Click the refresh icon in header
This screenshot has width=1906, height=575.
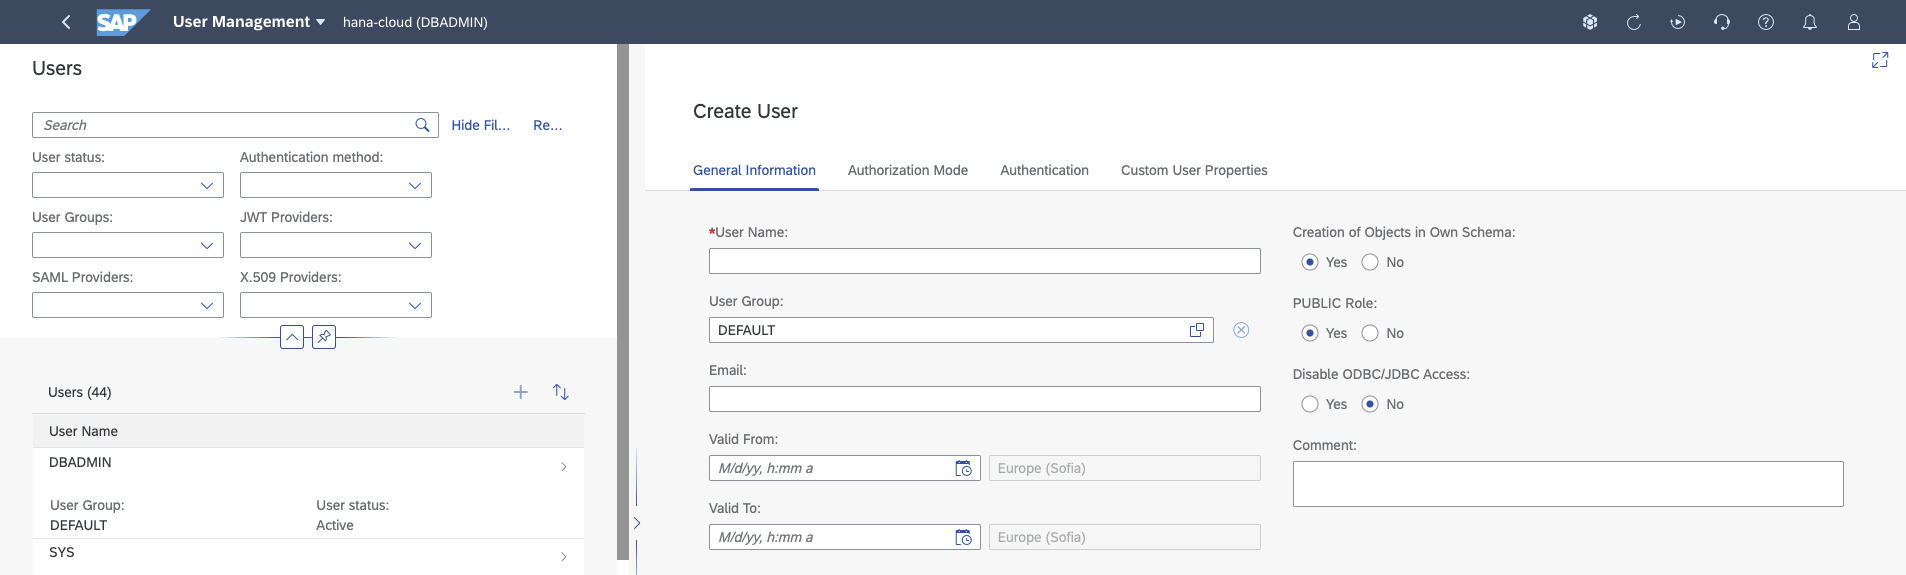pos(1633,22)
